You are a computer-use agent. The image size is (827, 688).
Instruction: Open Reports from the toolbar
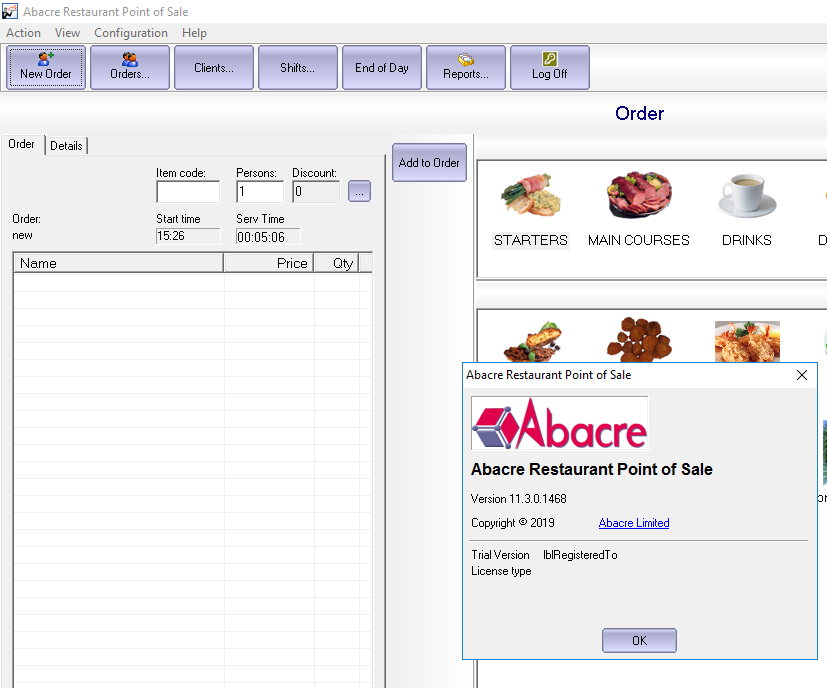(465, 67)
